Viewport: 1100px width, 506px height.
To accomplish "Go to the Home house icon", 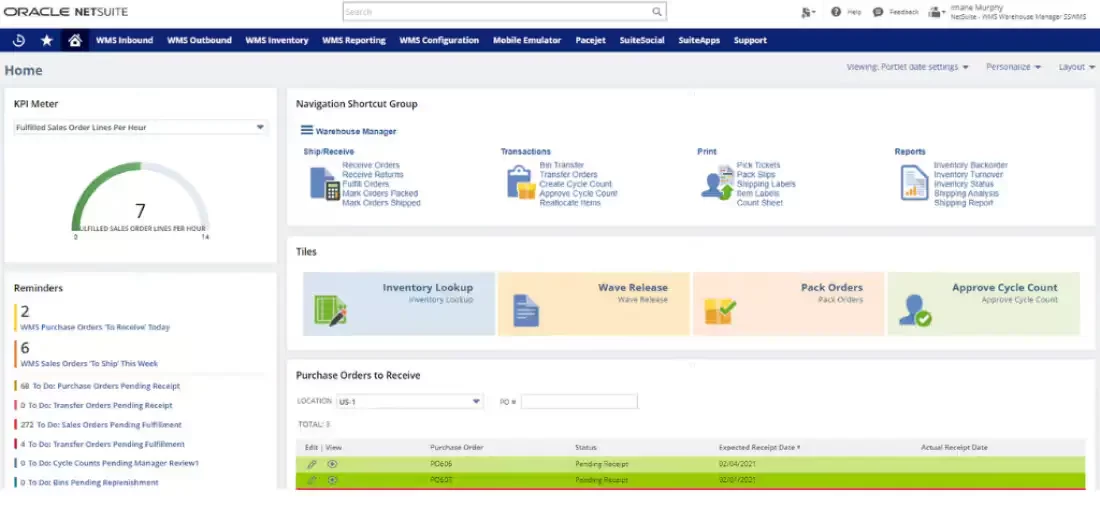I will (x=74, y=40).
